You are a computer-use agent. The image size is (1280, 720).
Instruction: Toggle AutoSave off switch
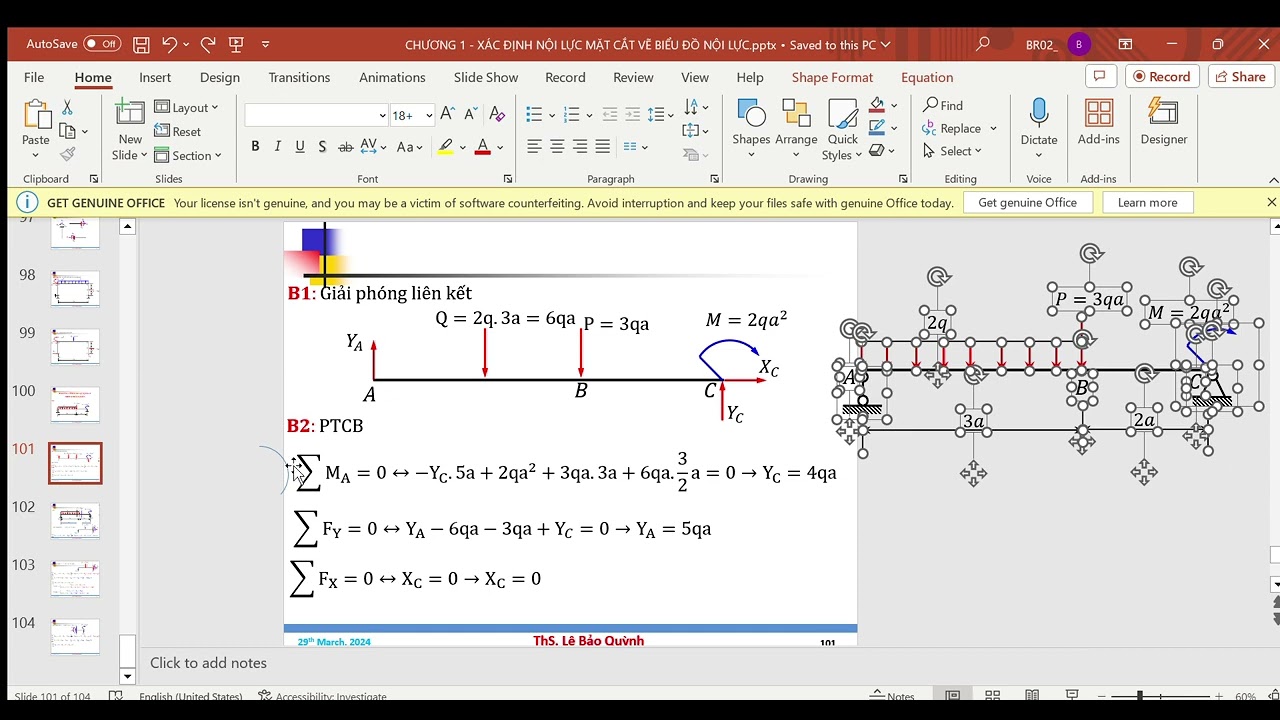coord(102,44)
